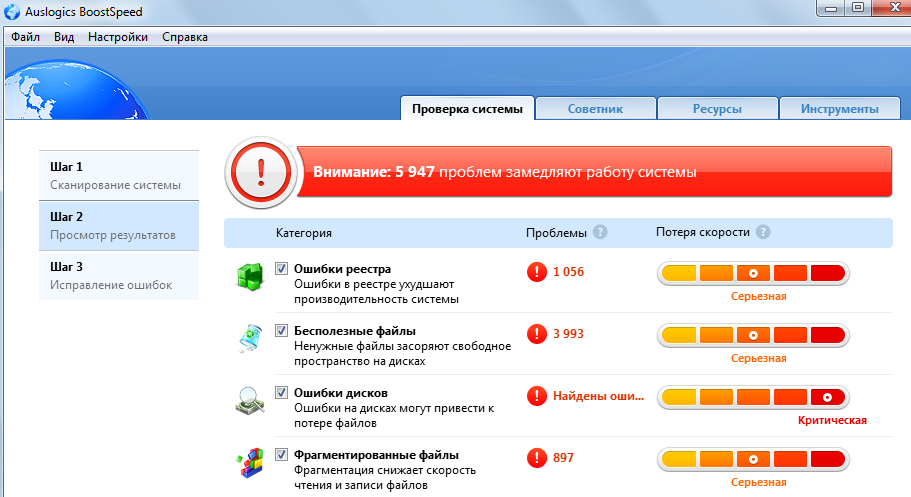
Task: Click the Auslogics BoostSpeed title bar icon
Action: (12, 12)
